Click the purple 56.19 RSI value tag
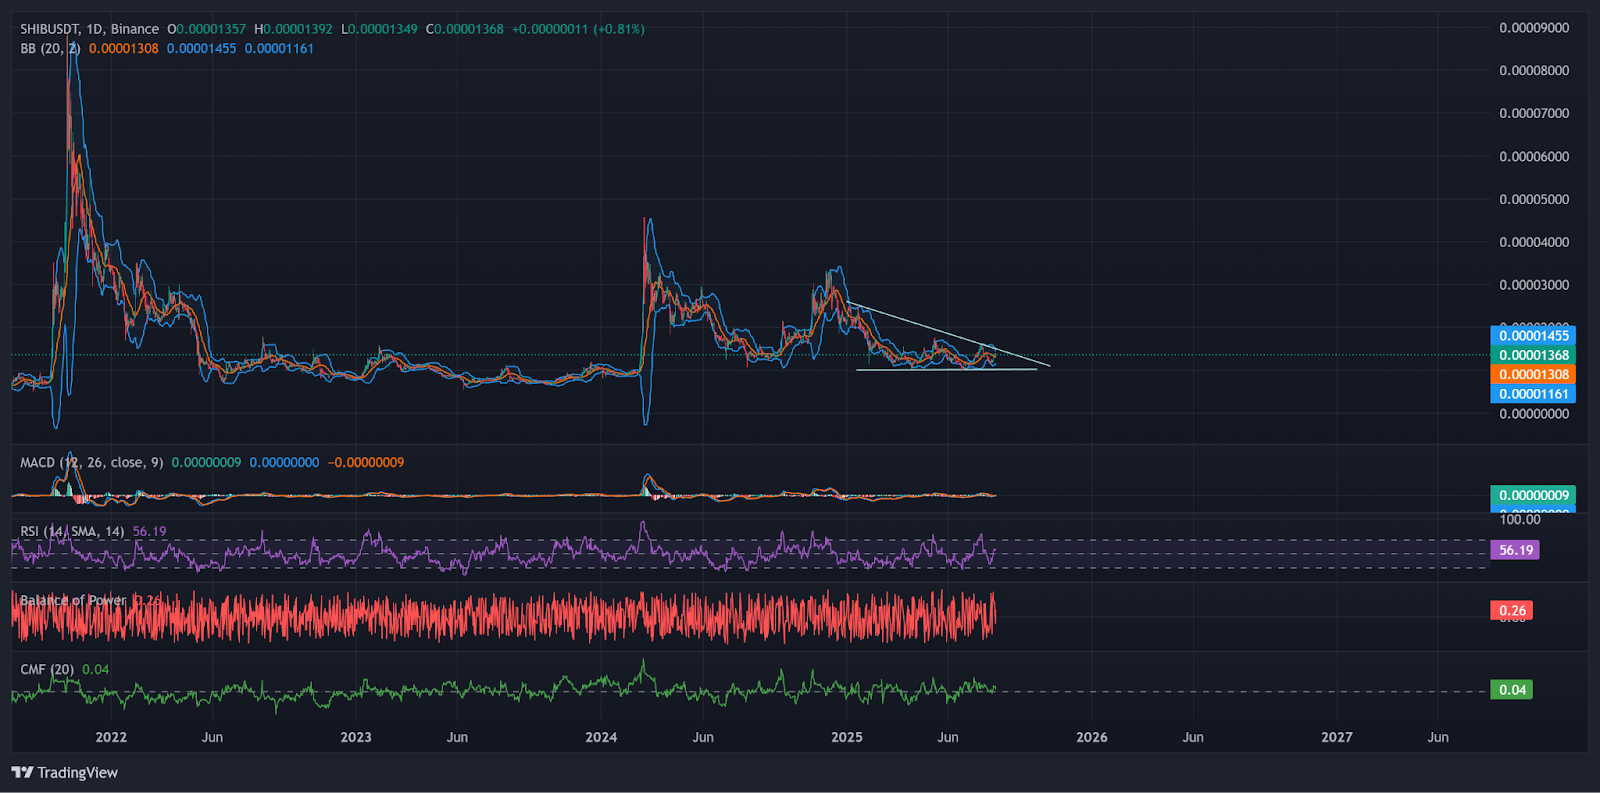This screenshot has height=793, width=1600. [x=1515, y=550]
